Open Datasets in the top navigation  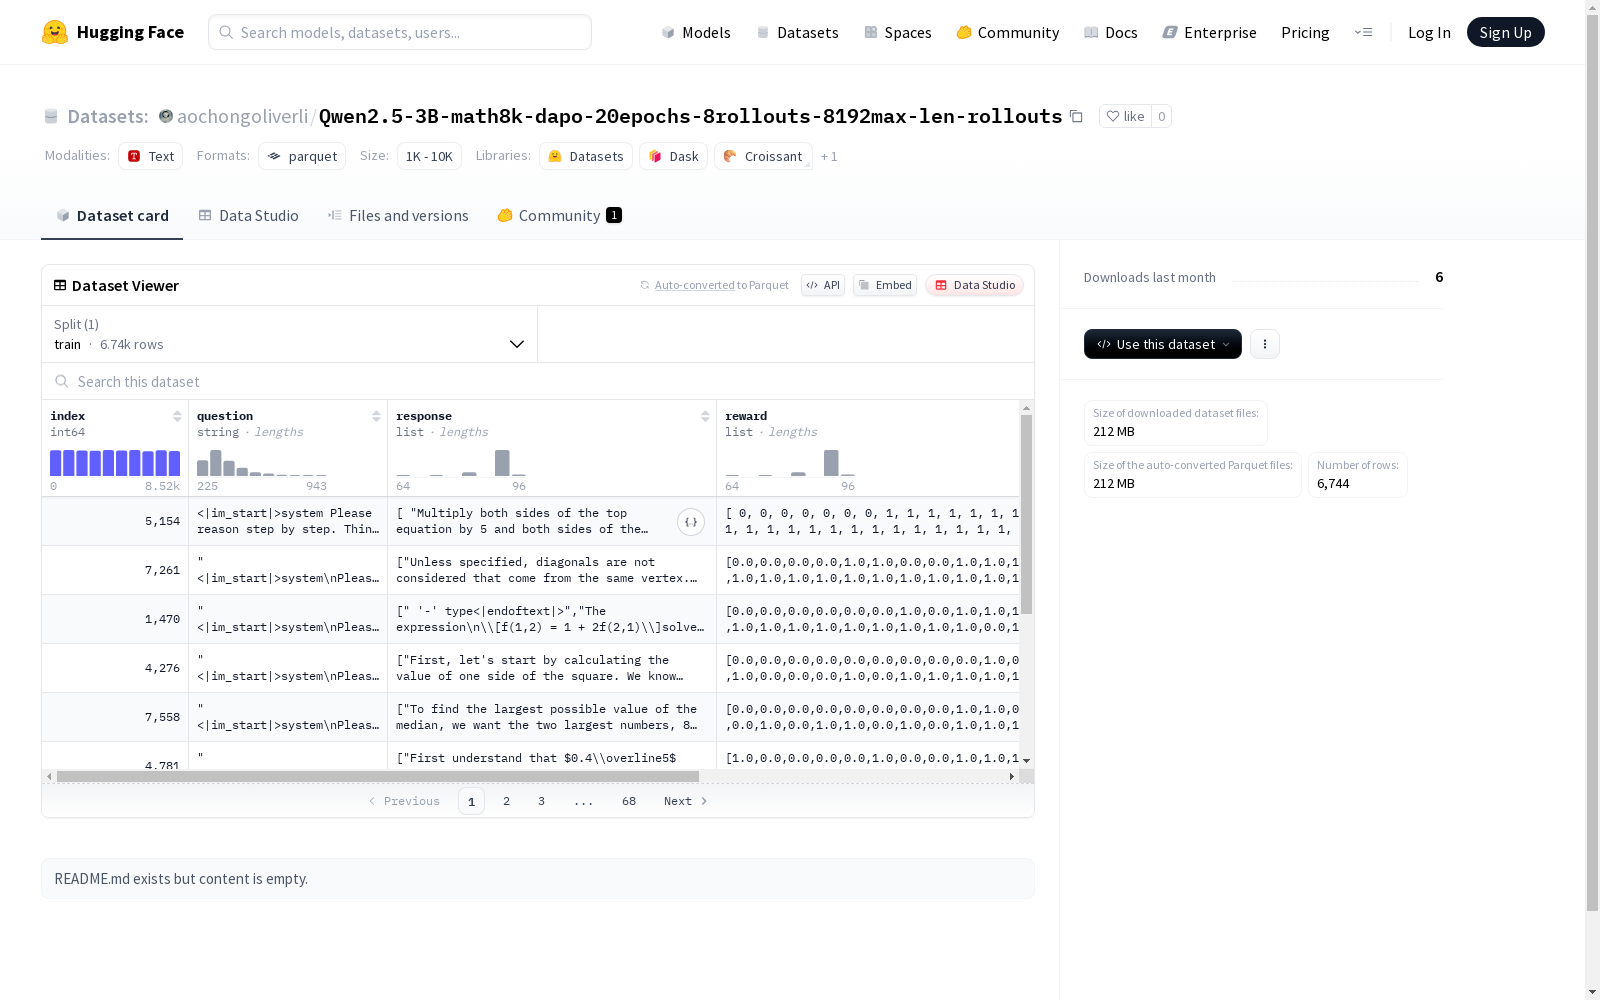[x=797, y=32]
